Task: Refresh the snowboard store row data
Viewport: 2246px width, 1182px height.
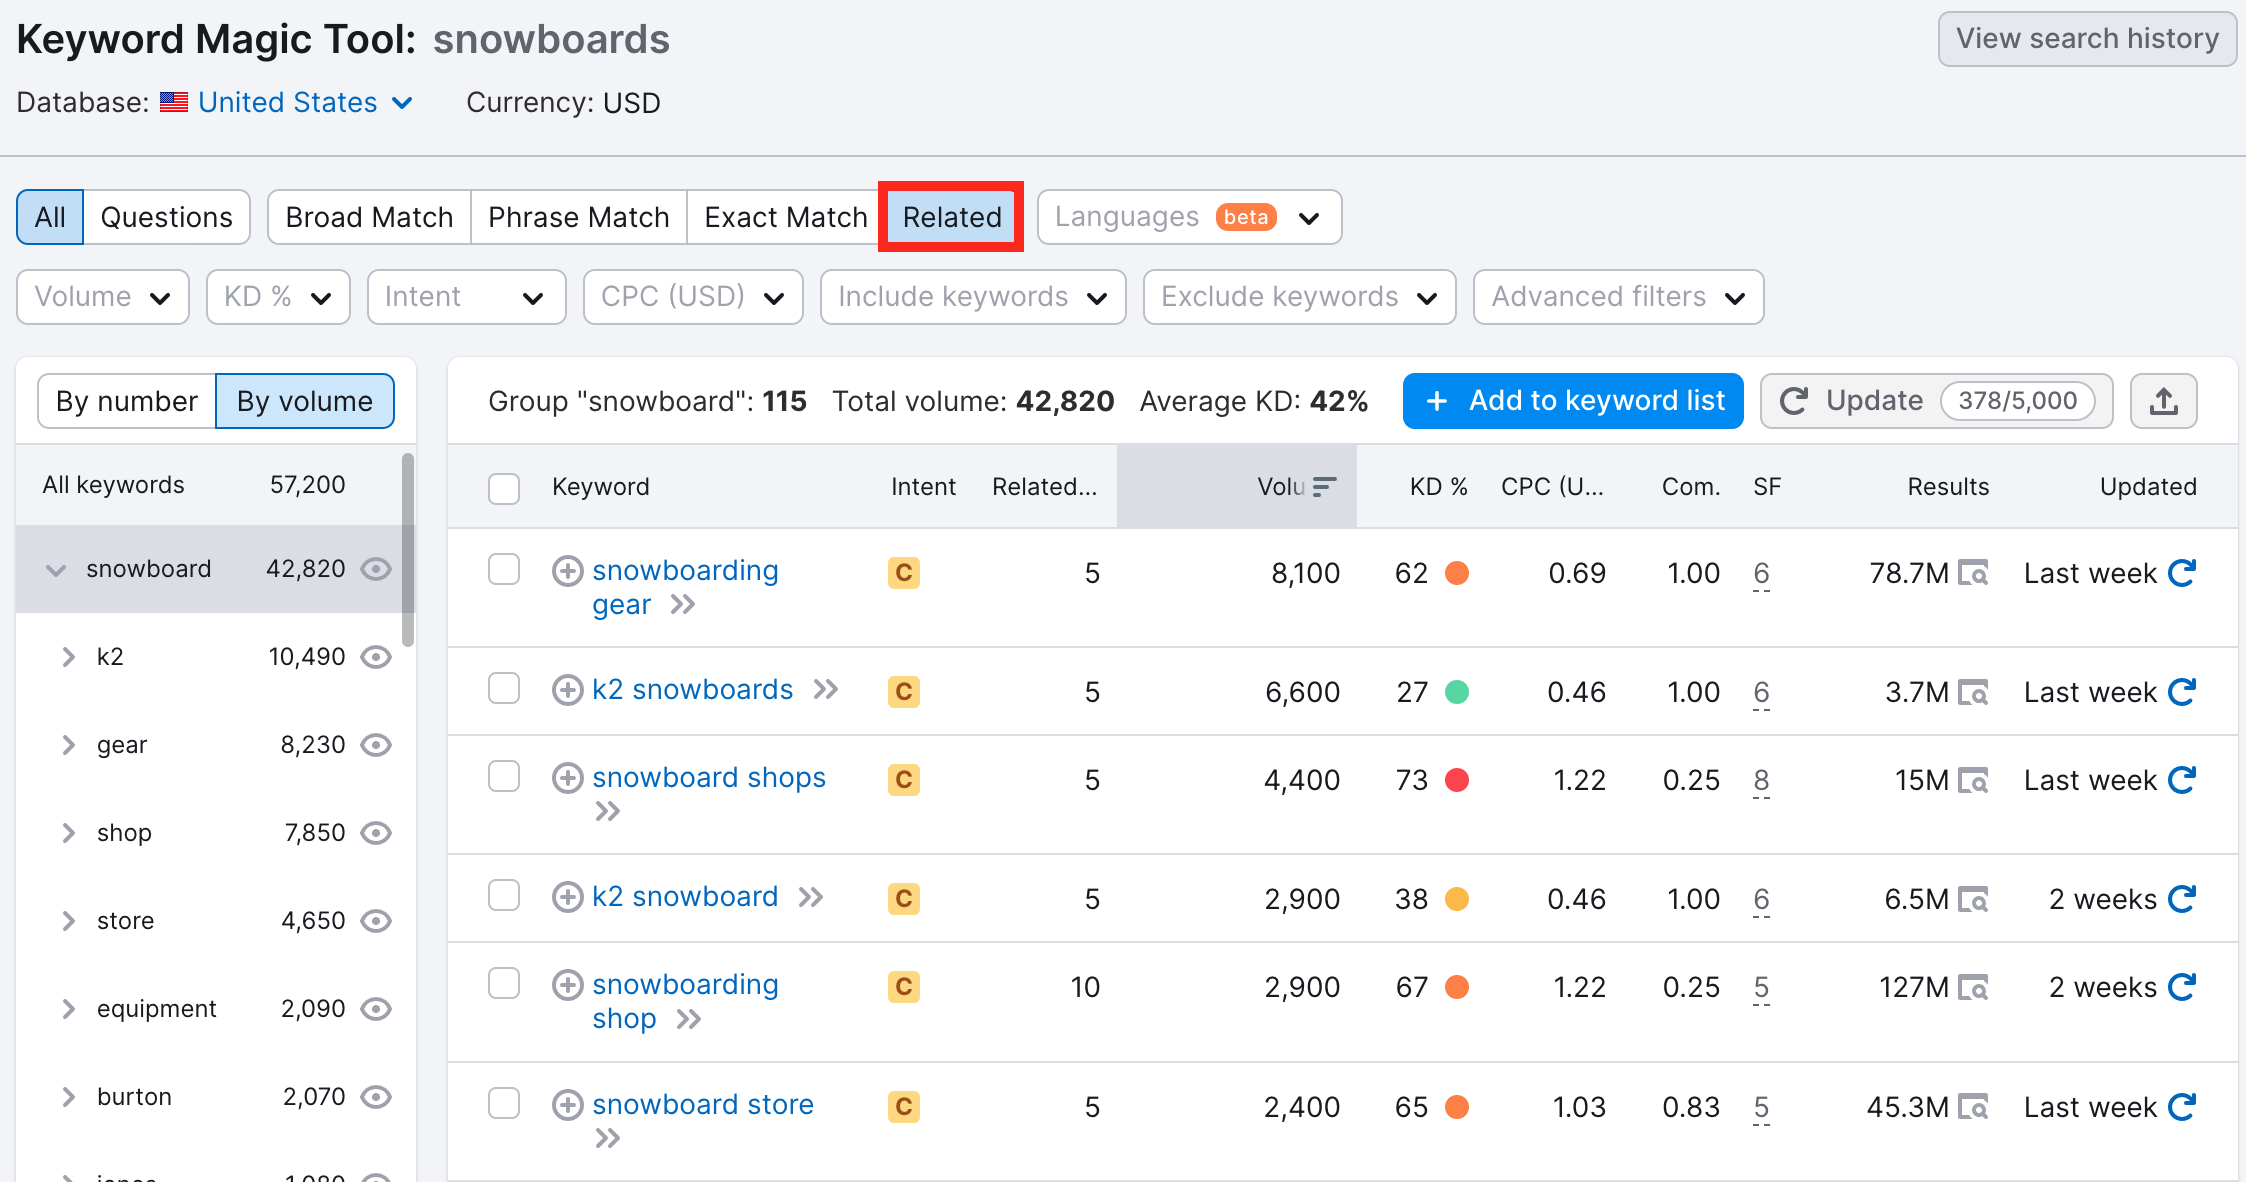Action: [2182, 1107]
